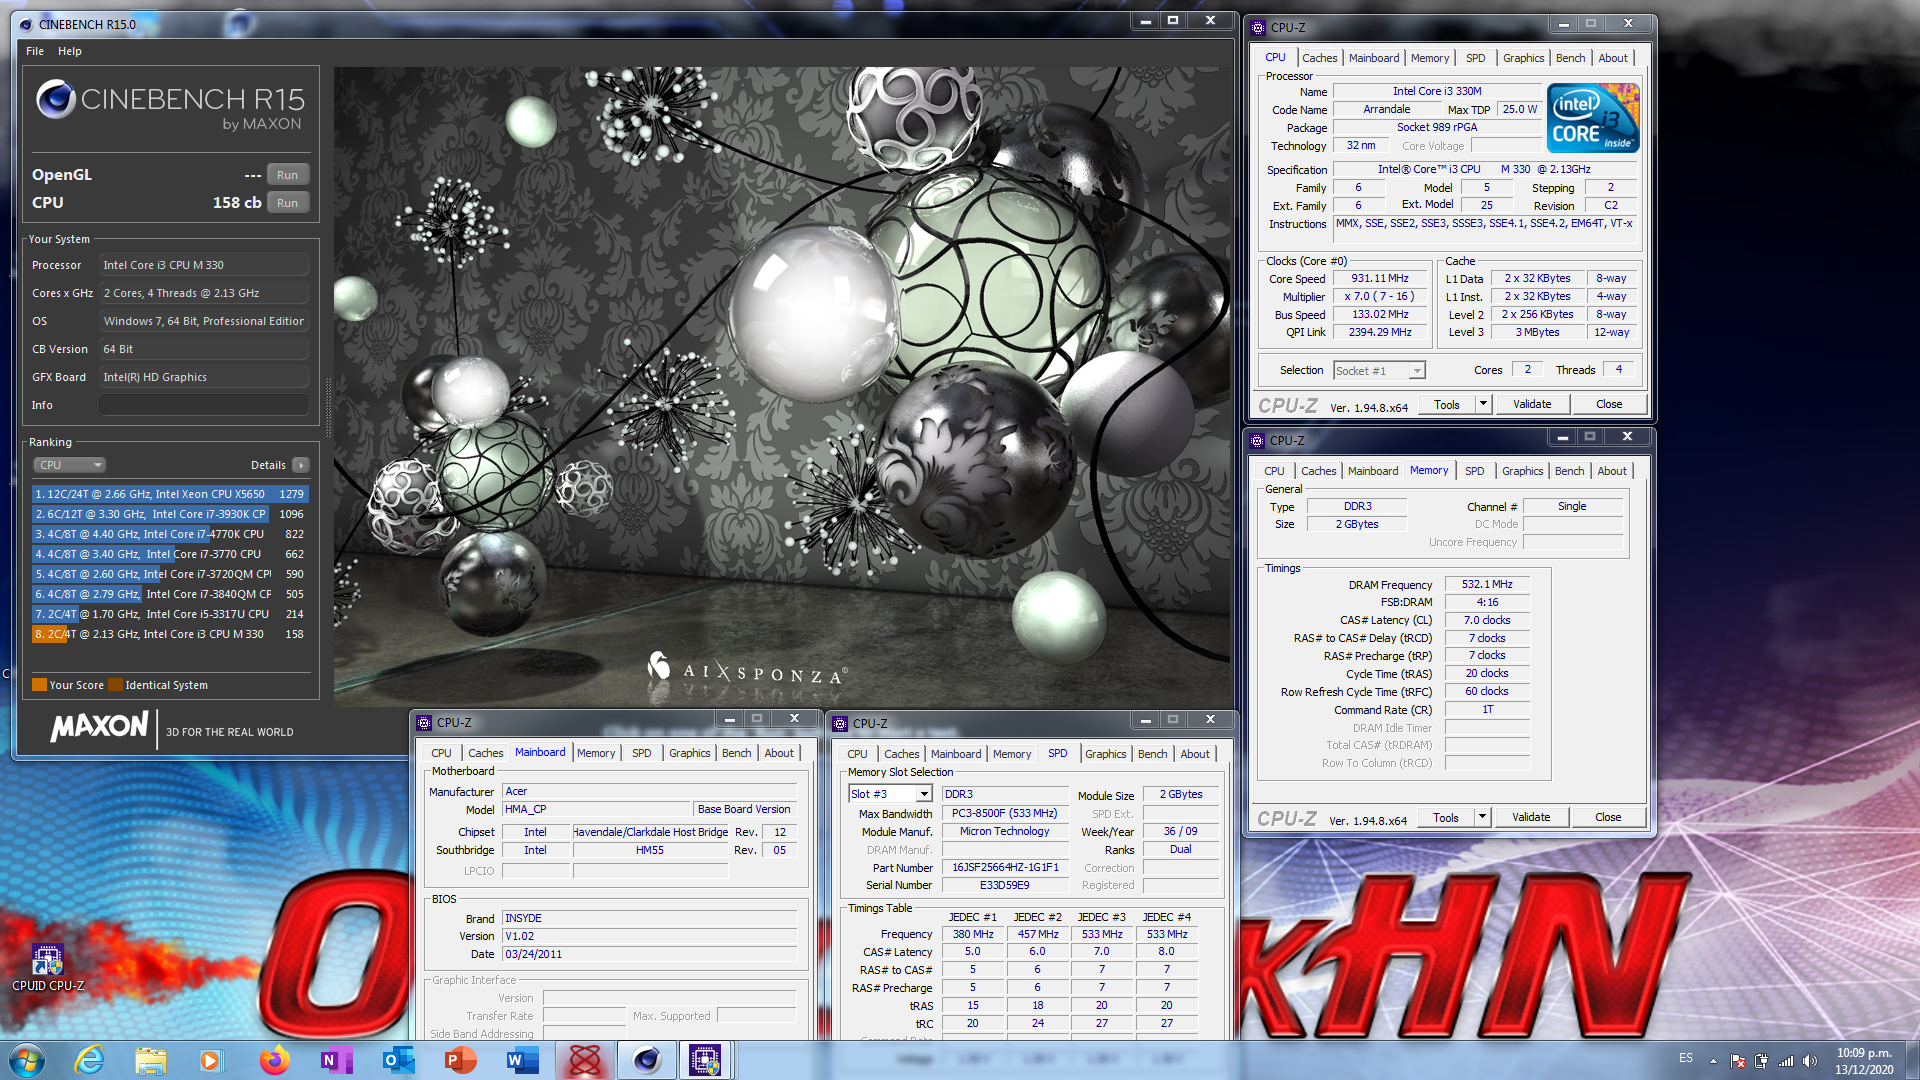Click Validate in the top CPU-Z window

point(1532,404)
